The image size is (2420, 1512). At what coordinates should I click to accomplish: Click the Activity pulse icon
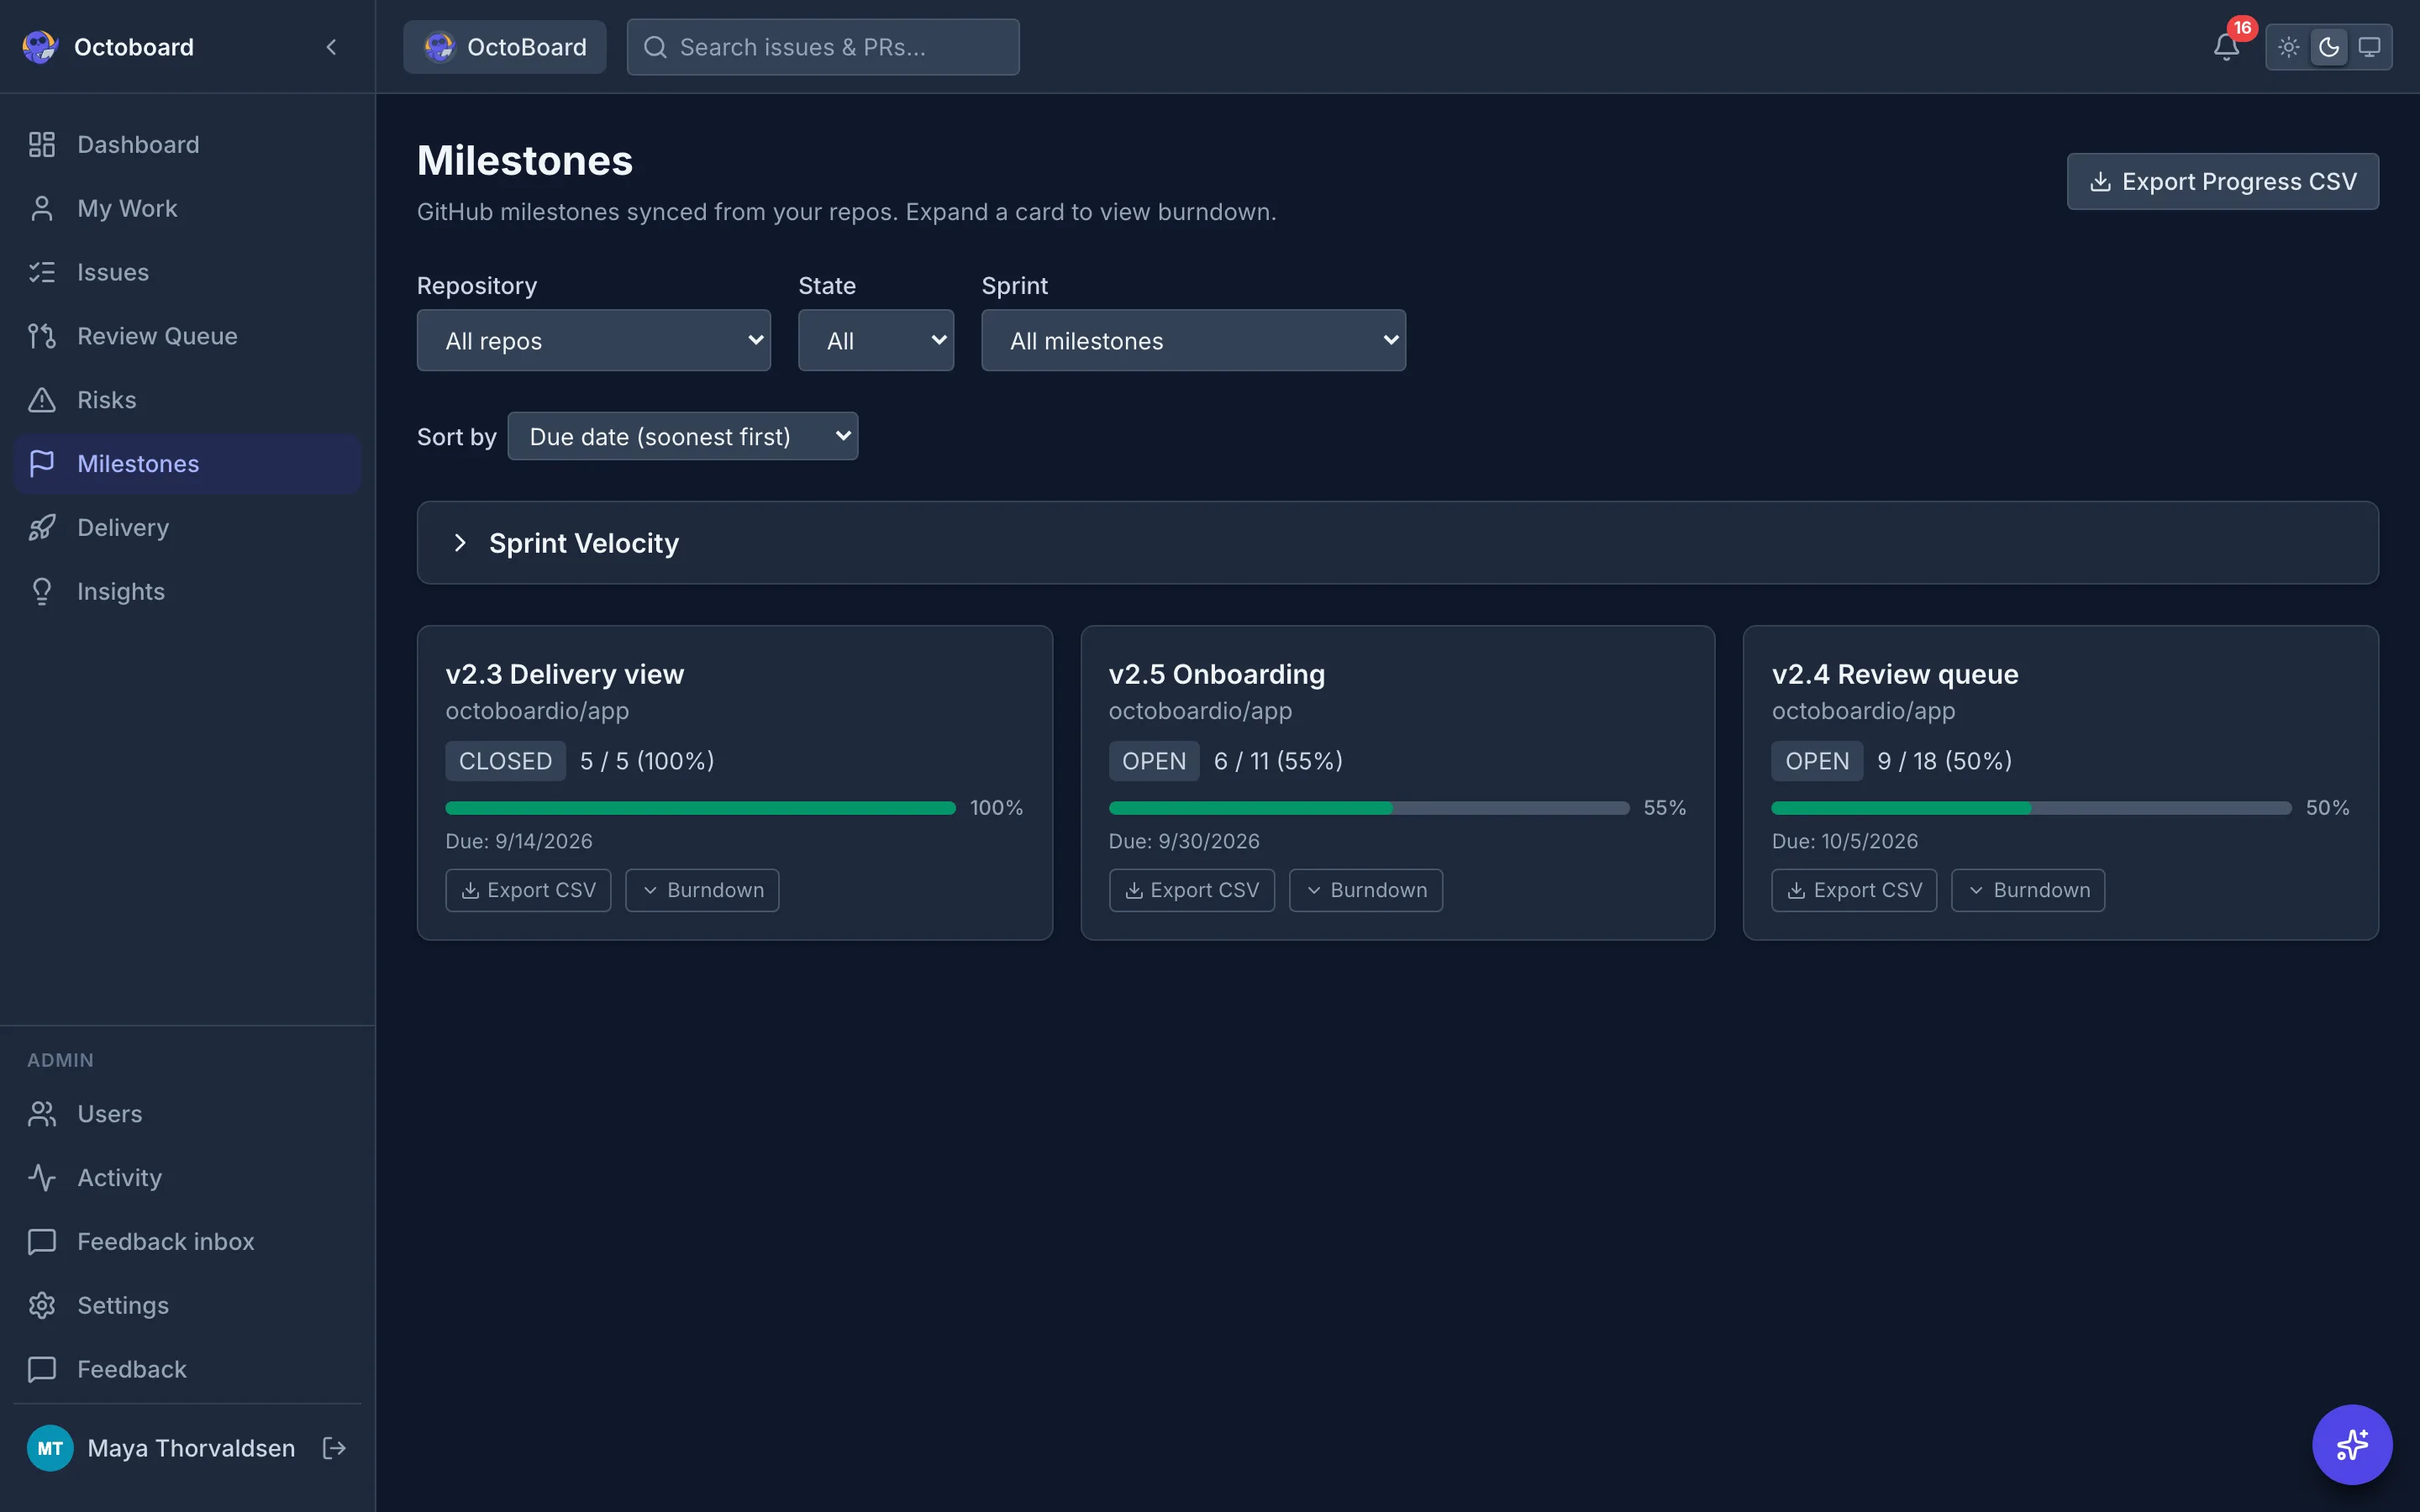pos(42,1177)
